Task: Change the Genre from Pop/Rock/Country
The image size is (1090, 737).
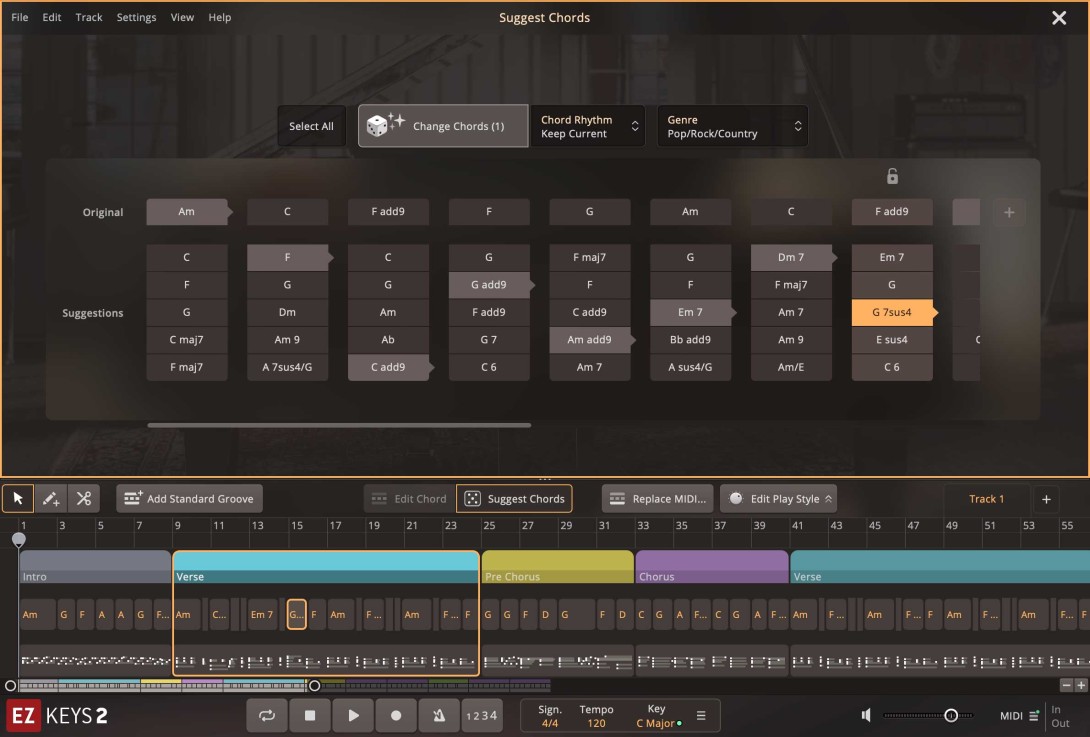Action: tap(732, 125)
